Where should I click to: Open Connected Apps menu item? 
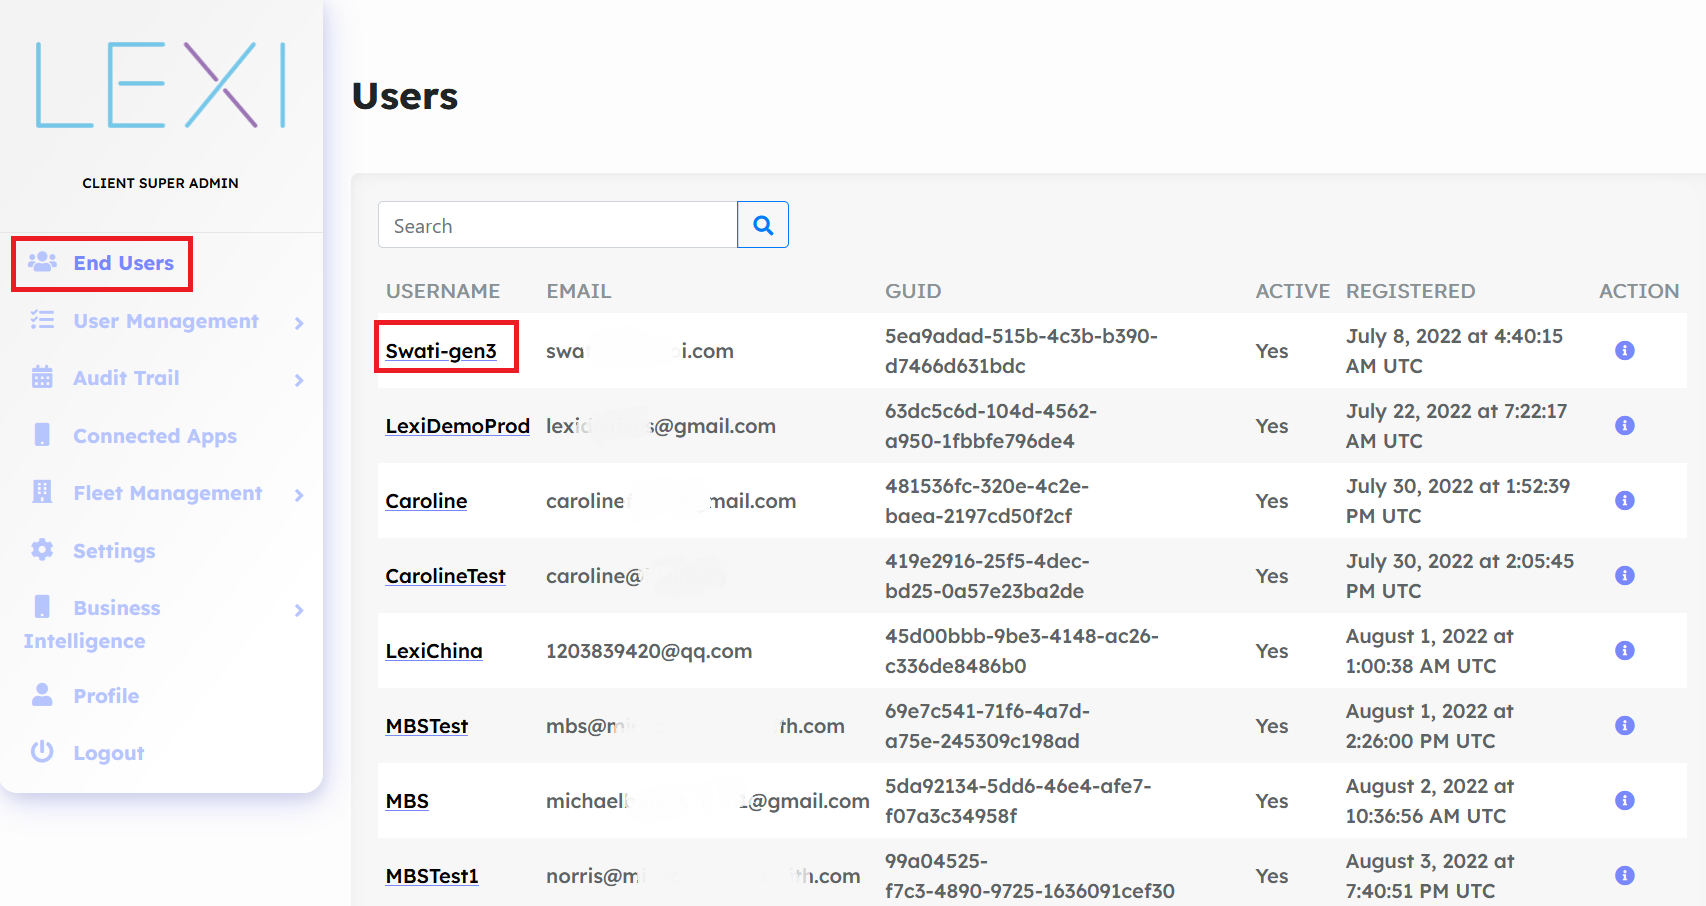click(x=155, y=436)
